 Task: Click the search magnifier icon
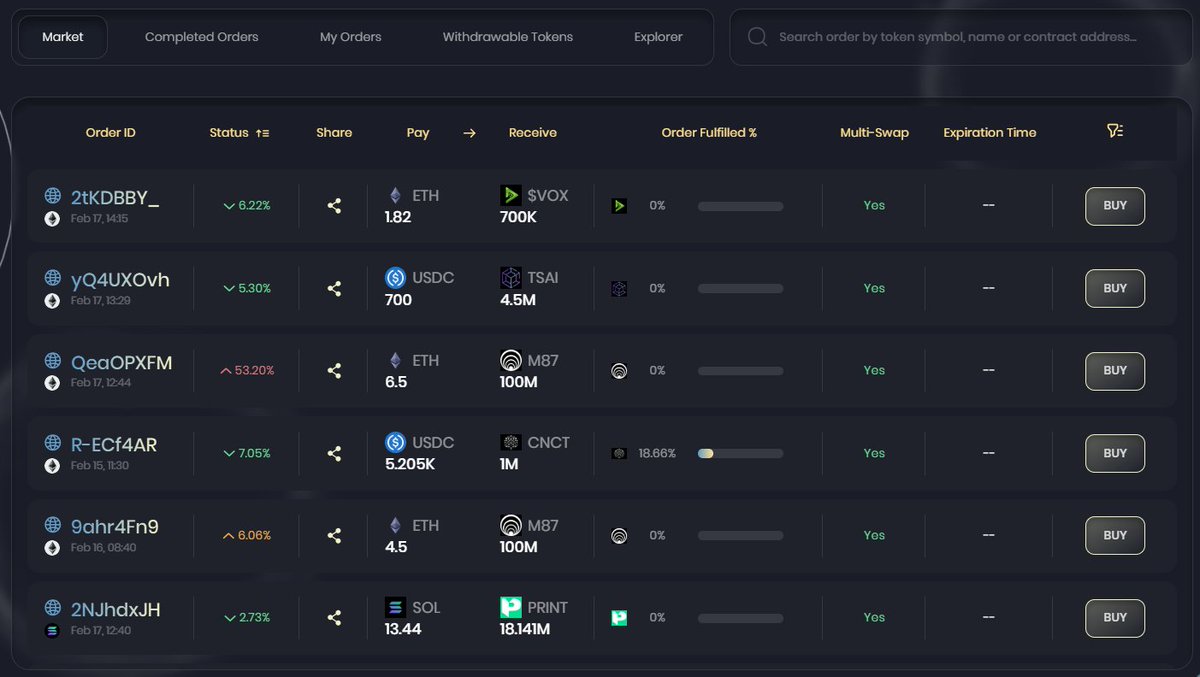pos(758,37)
